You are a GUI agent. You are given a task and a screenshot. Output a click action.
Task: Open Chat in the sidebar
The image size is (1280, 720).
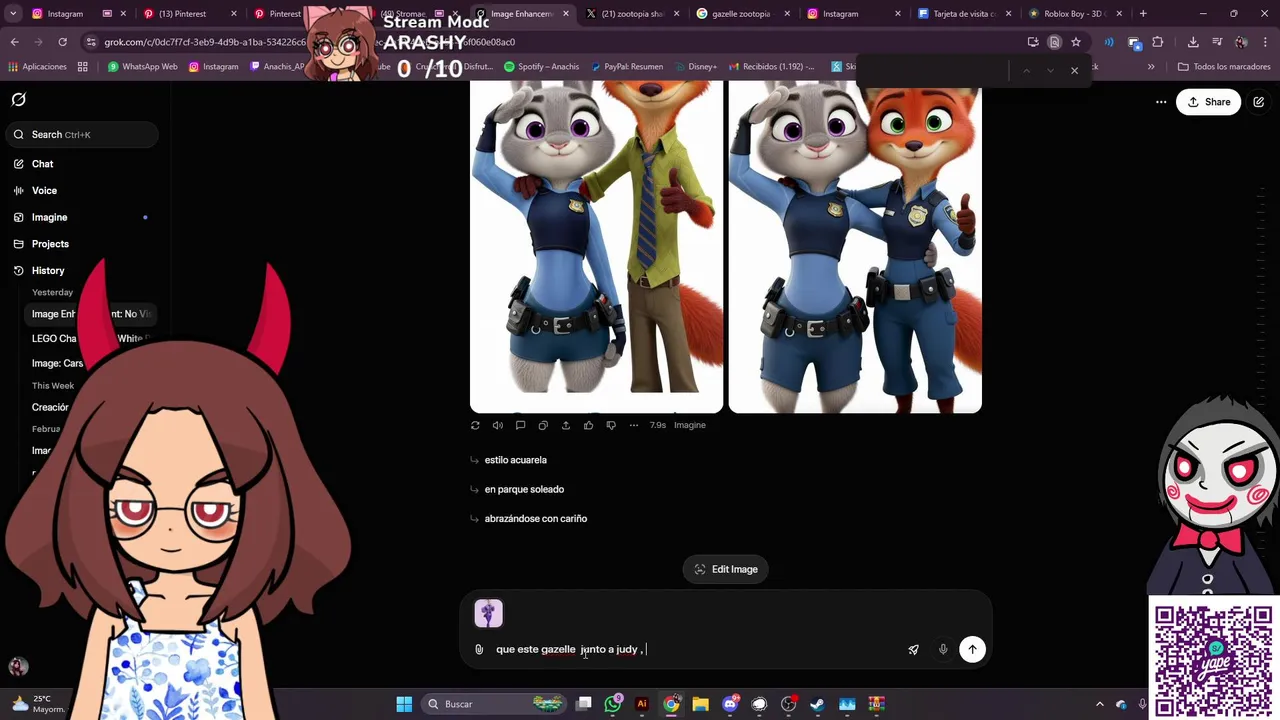click(x=42, y=164)
